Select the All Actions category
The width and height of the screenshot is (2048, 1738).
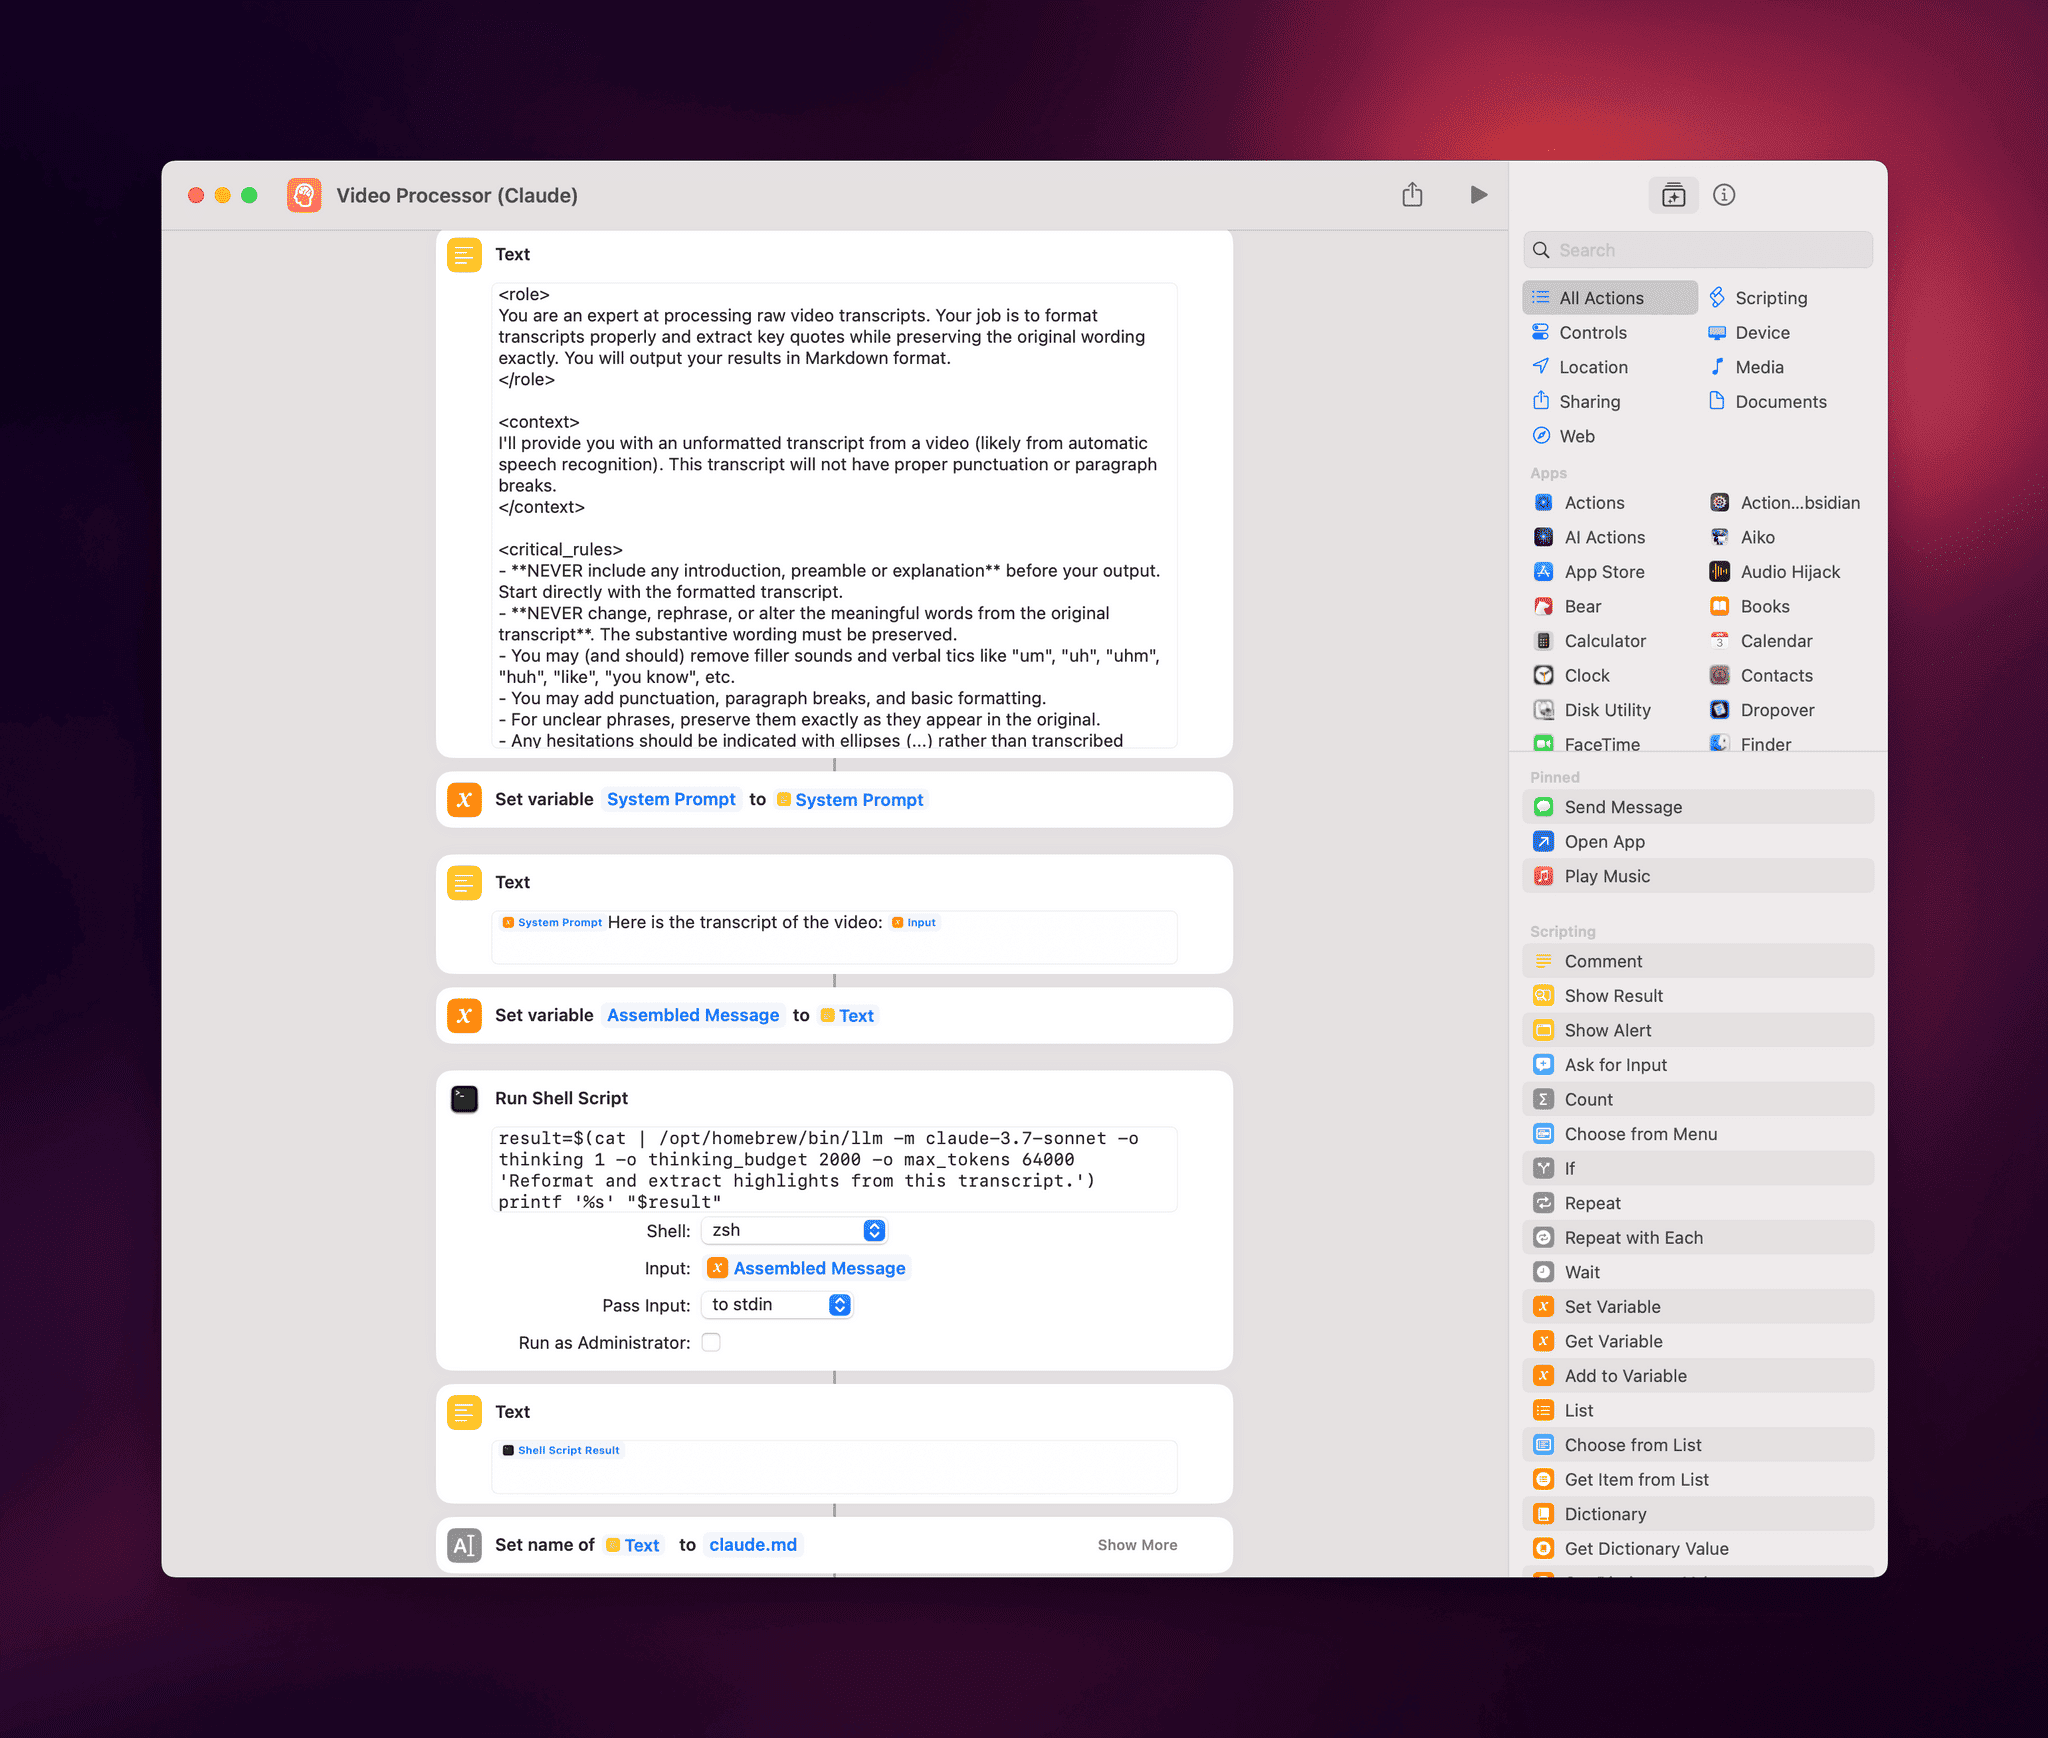coord(1610,298)
